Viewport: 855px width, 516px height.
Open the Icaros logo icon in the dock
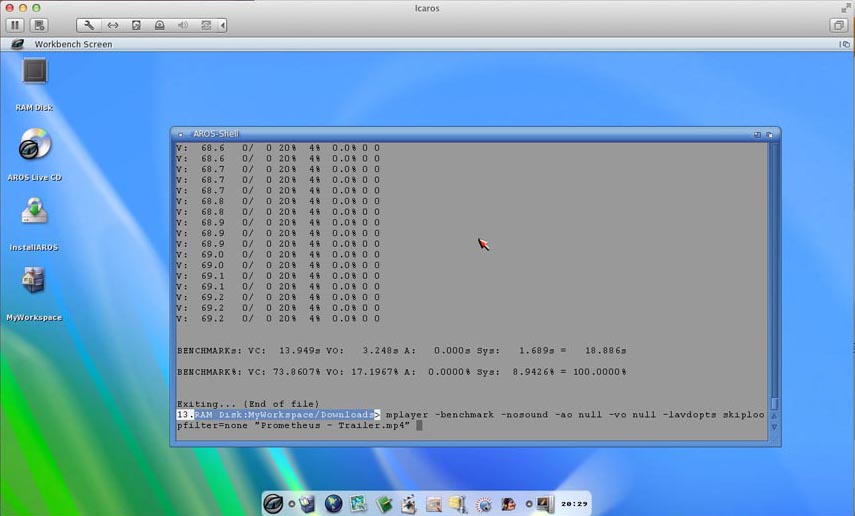pos(274,503)
